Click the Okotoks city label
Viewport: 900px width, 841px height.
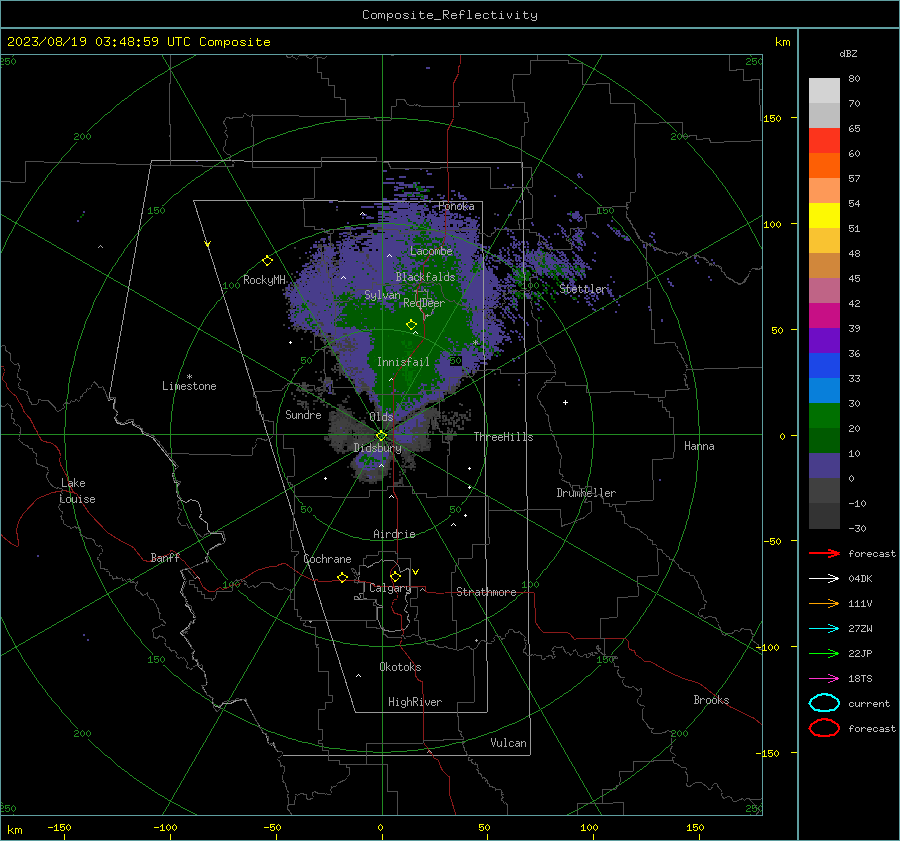400,667
